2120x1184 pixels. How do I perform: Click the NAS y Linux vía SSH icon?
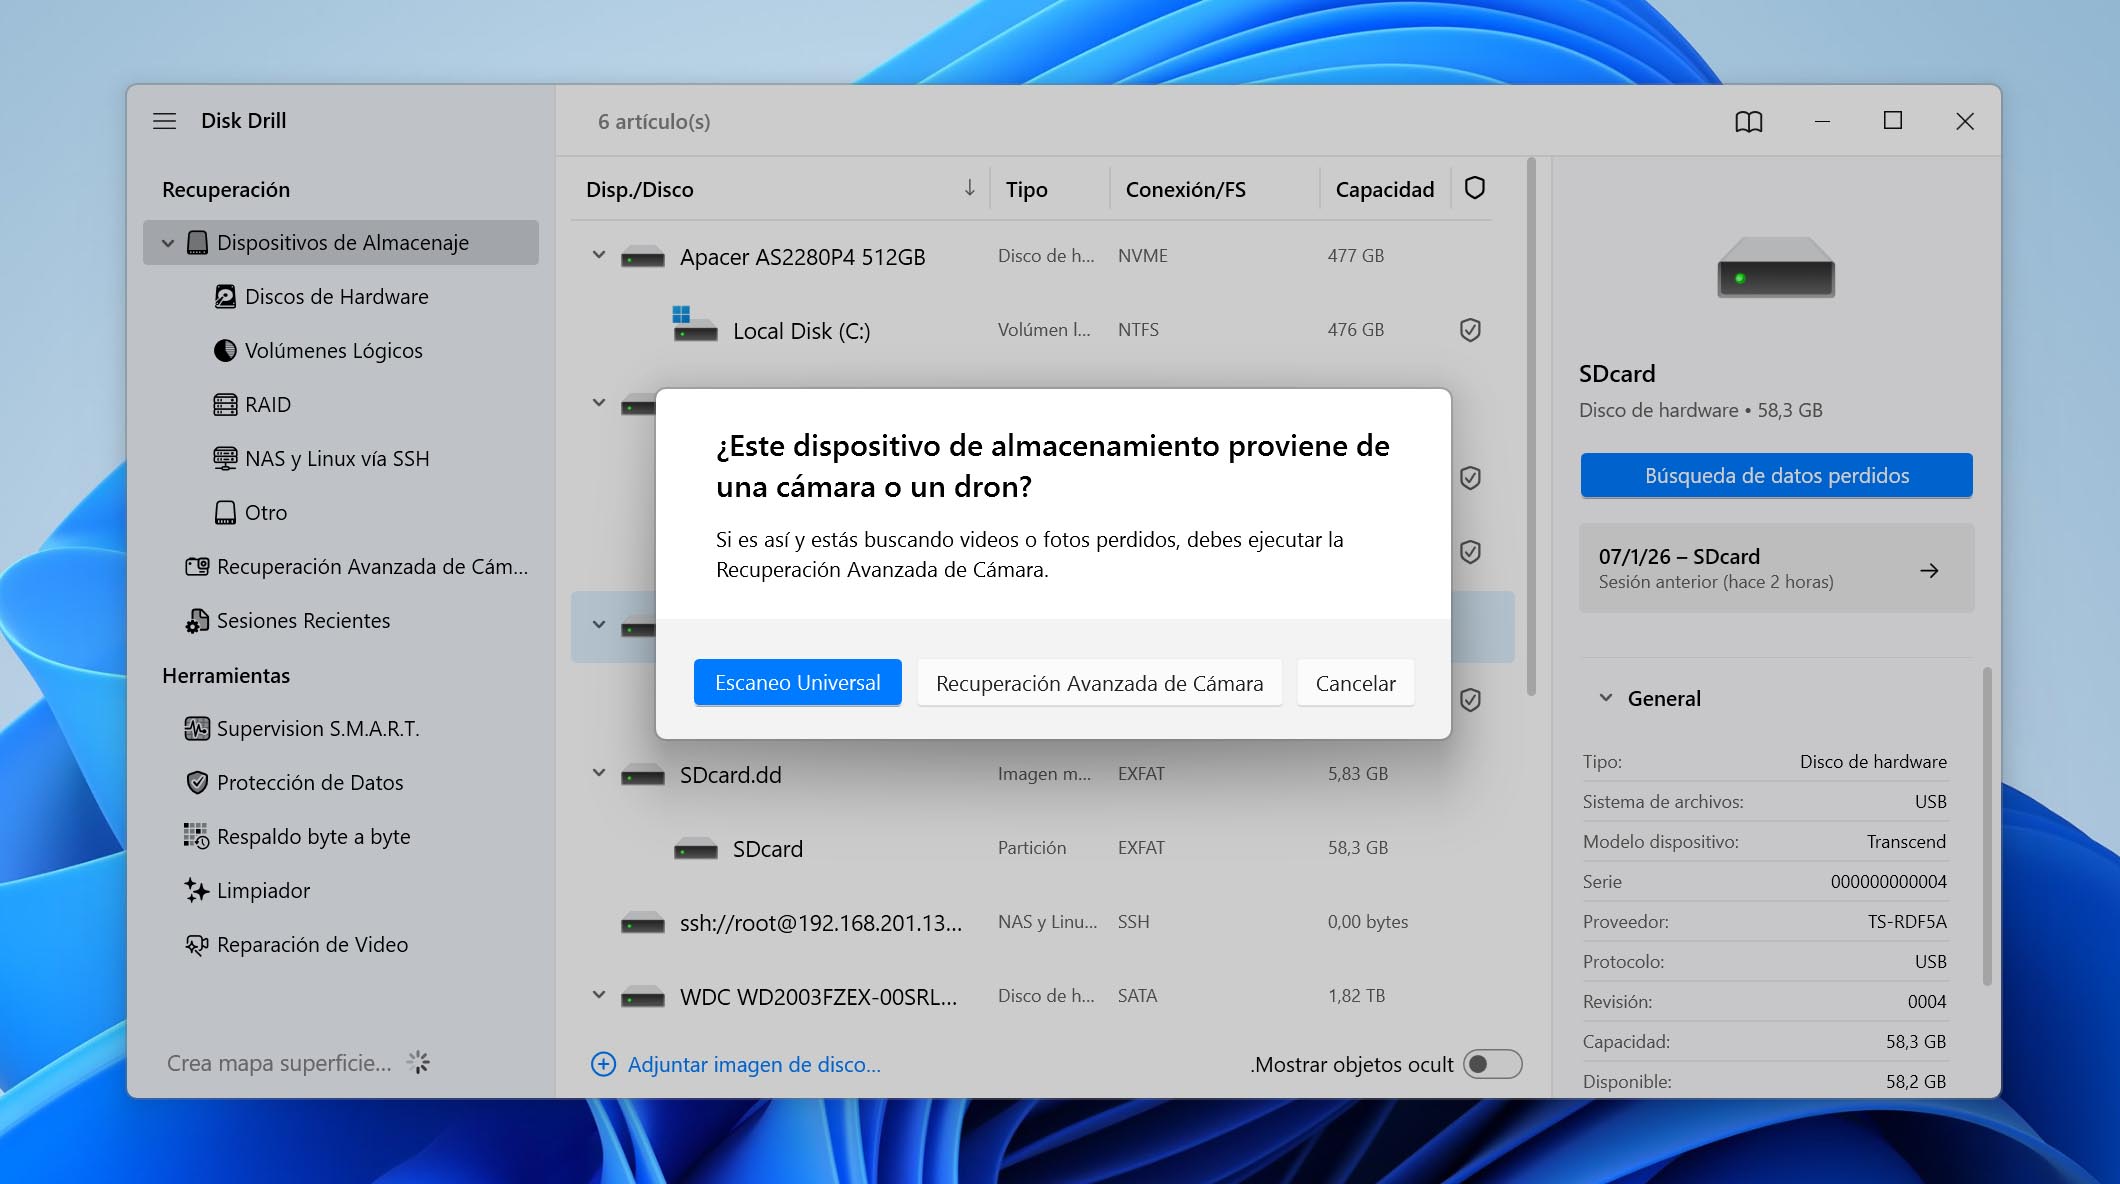pyautogui.click(x=226, y=459)
